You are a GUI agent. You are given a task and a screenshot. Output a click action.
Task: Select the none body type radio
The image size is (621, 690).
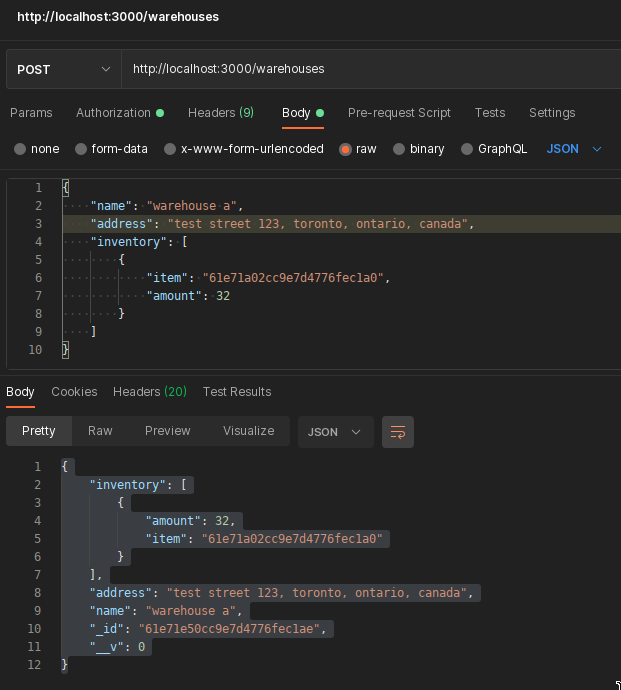point(20,149)
